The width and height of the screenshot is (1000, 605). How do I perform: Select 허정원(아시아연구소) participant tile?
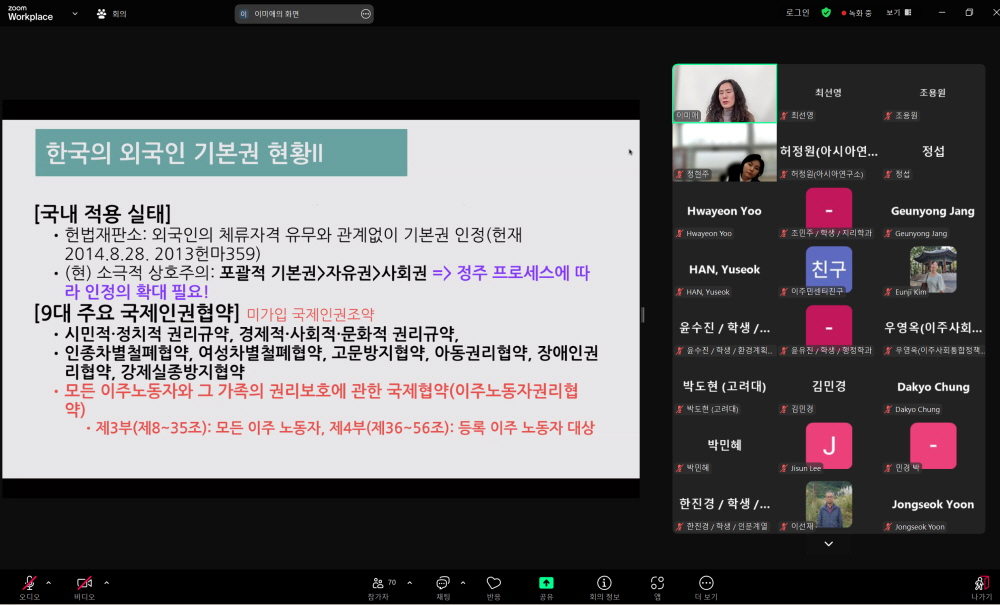pos(828,152)
